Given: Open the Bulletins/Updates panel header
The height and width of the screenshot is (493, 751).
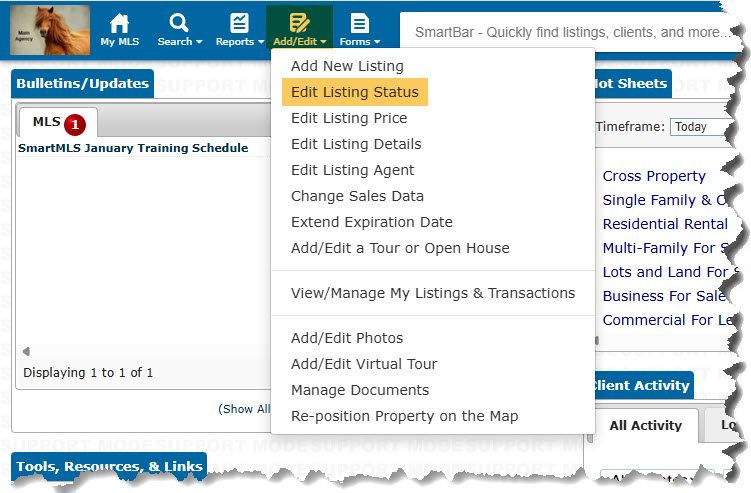Looking at the screenshot, I should [82, 84].
